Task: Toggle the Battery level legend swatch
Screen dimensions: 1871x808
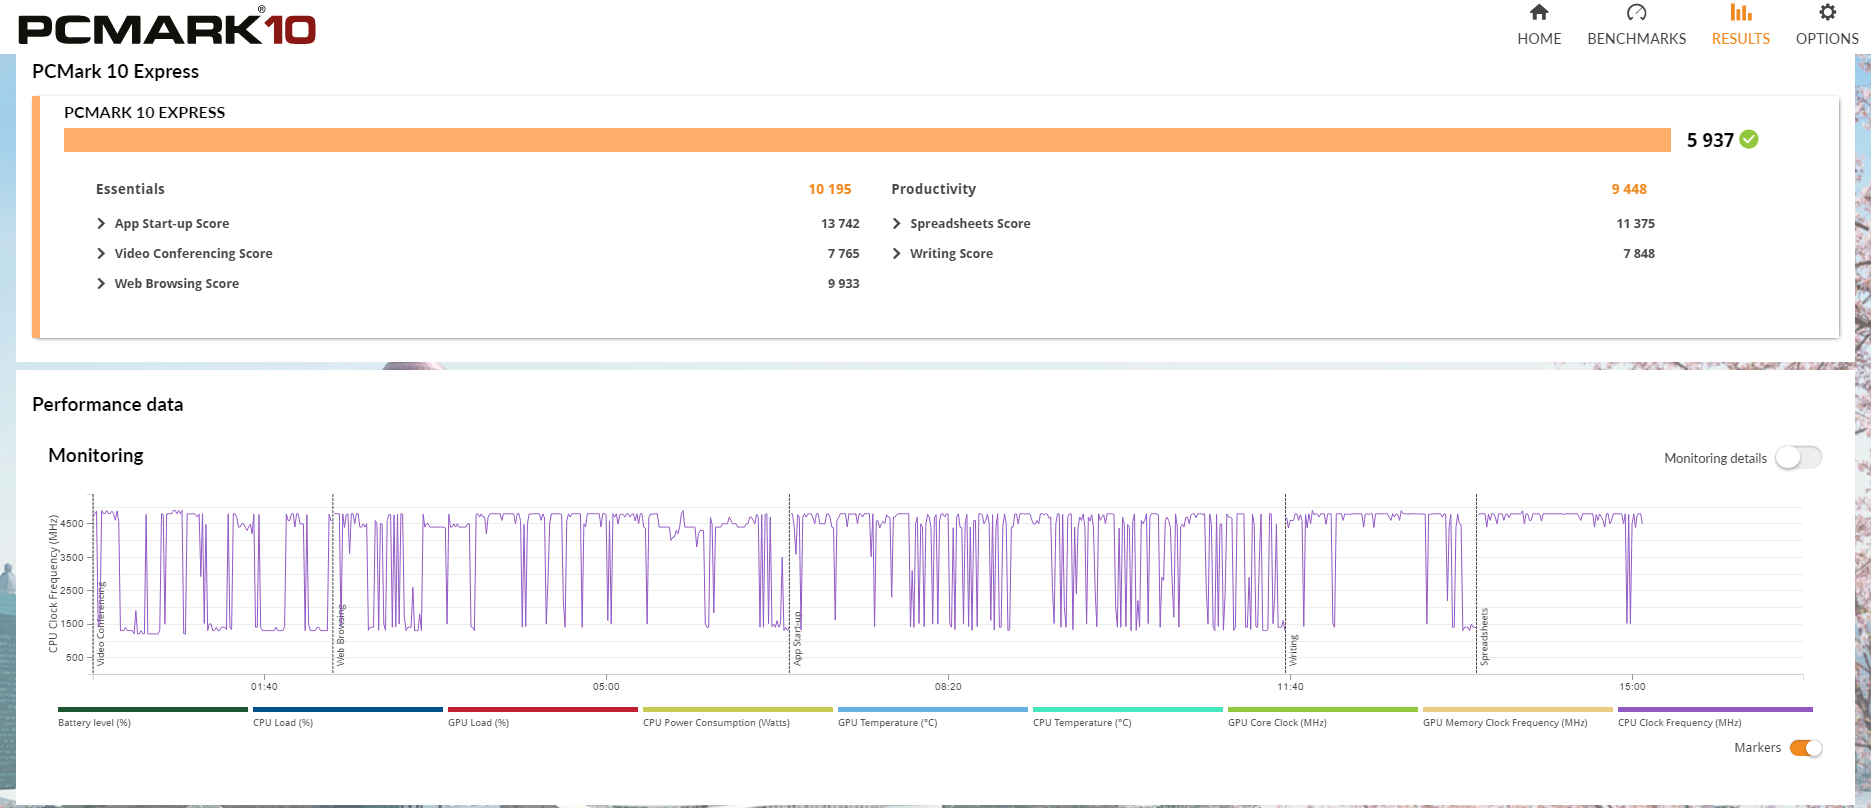Action: point(153,709)
